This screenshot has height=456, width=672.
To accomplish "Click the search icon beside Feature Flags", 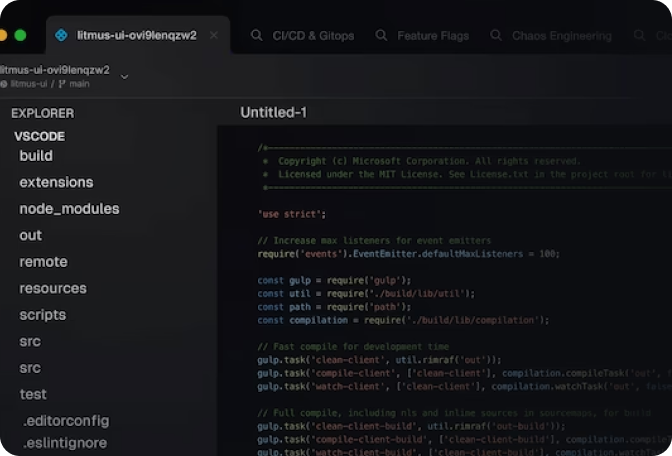I will tap(381, 36).
